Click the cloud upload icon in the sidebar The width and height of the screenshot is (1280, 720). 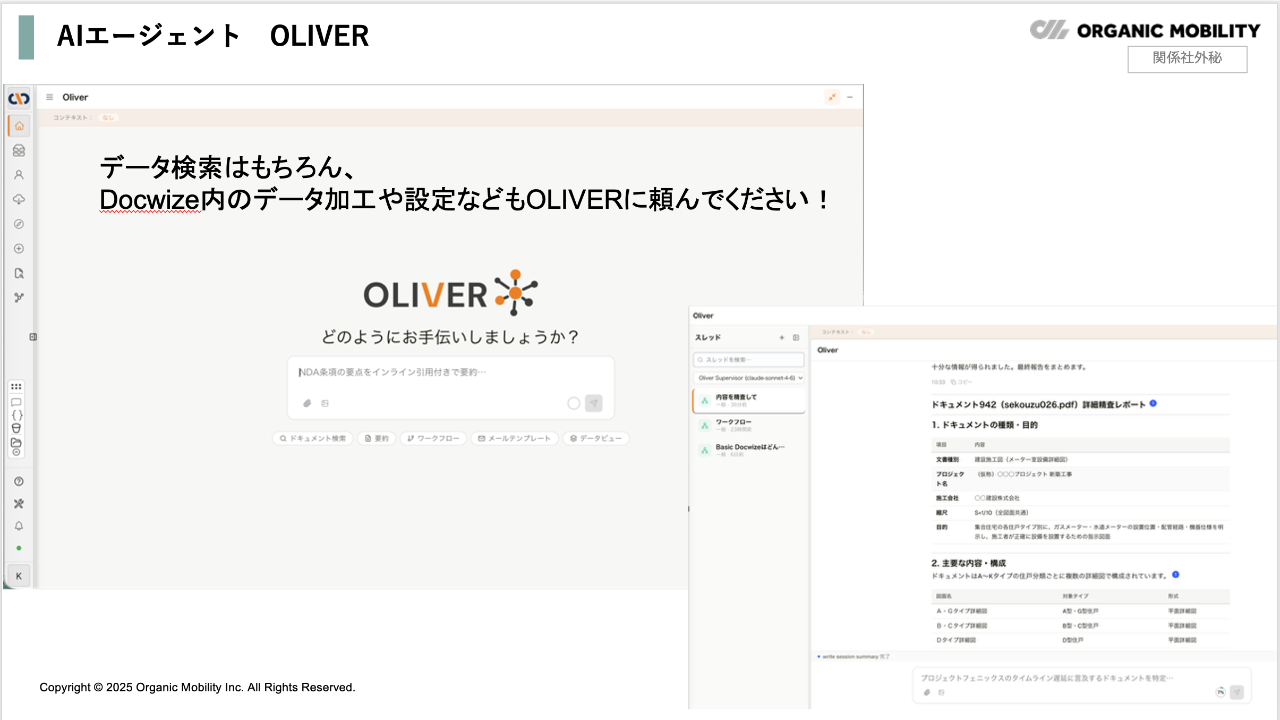(18, 199)
